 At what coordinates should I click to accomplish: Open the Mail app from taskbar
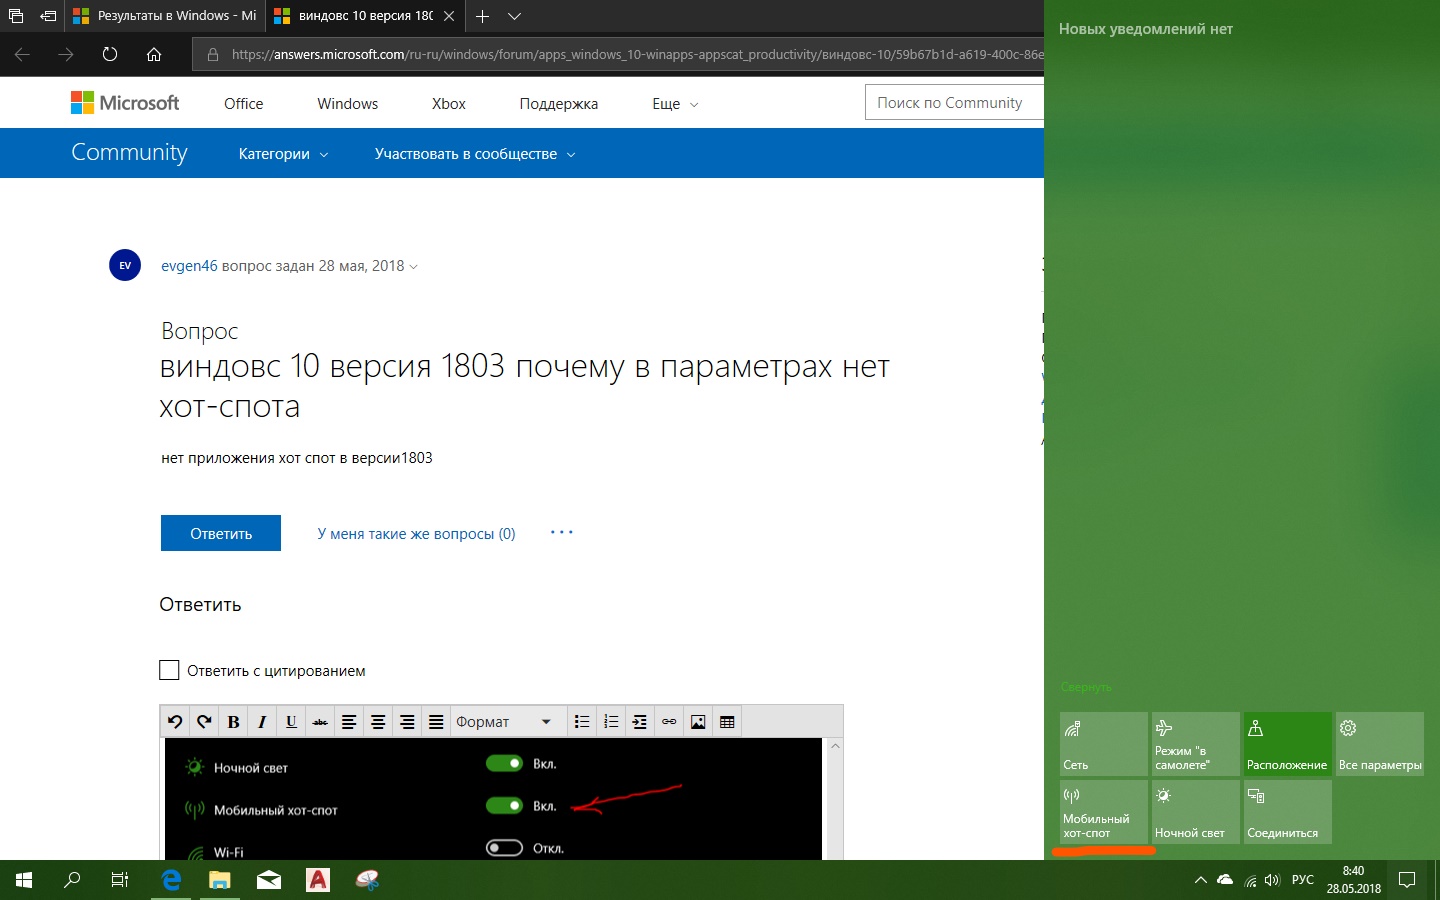point(269,880)
